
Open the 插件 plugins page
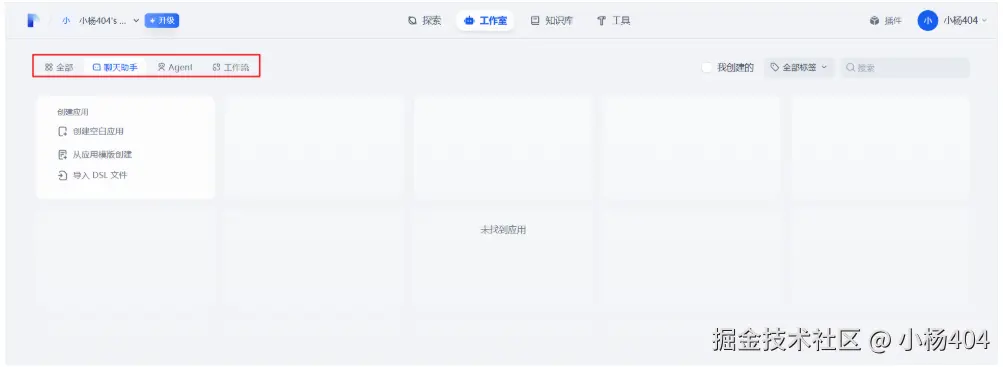pyautogui.click(x=886, y=20)
